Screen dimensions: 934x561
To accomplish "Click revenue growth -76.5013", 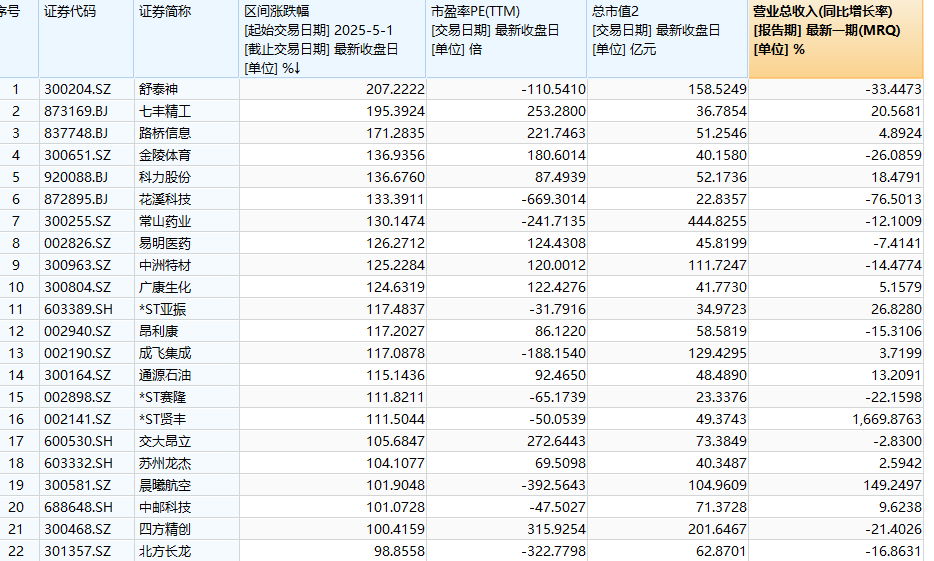I will coord(893,200).
